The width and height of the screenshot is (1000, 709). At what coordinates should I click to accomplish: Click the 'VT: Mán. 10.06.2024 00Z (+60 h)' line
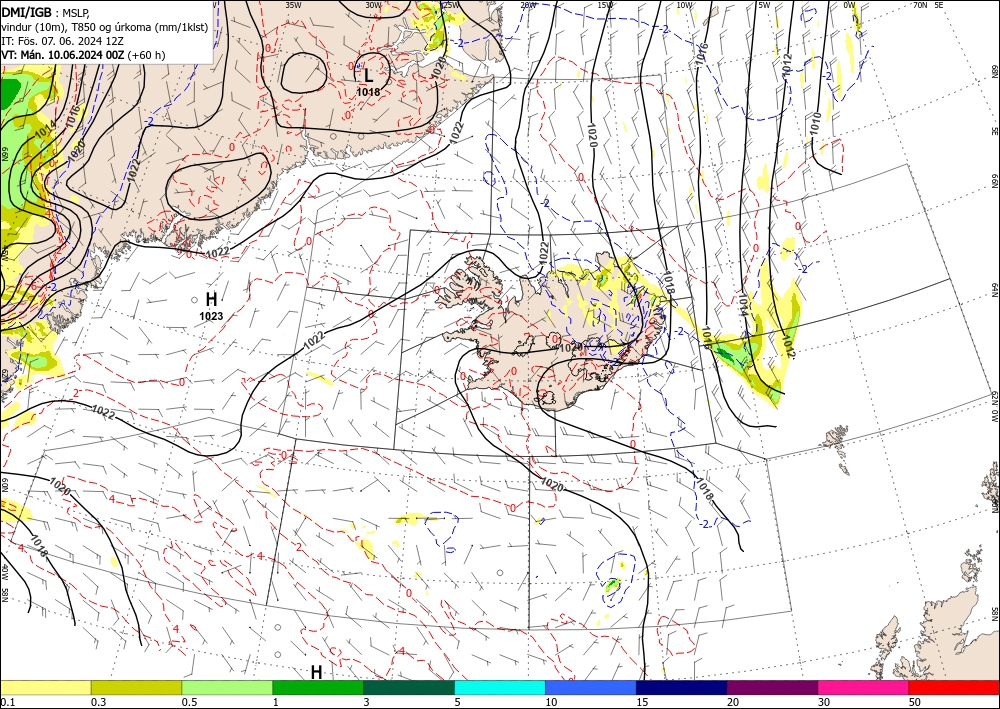point(83,55)
